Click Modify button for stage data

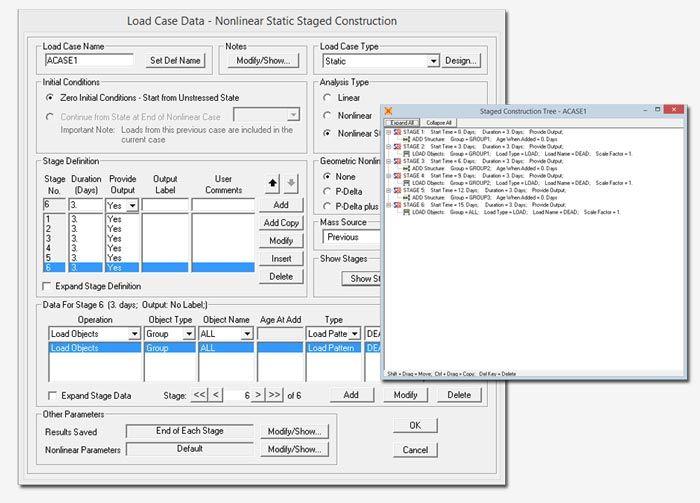[405, 395]
